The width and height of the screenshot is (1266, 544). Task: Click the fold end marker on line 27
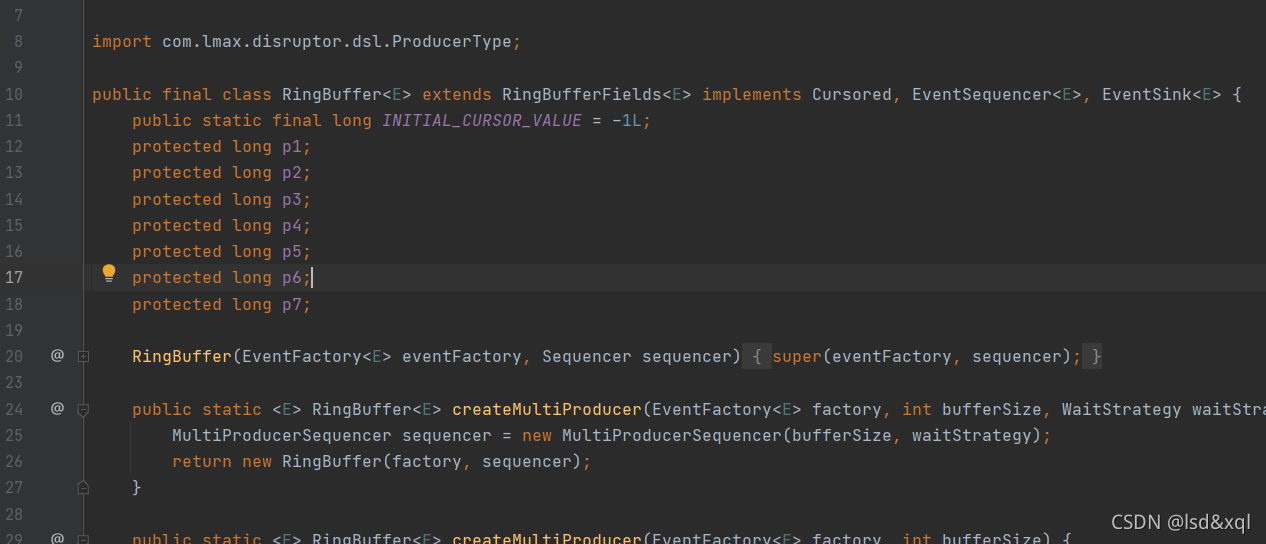(x=84, y=487)
